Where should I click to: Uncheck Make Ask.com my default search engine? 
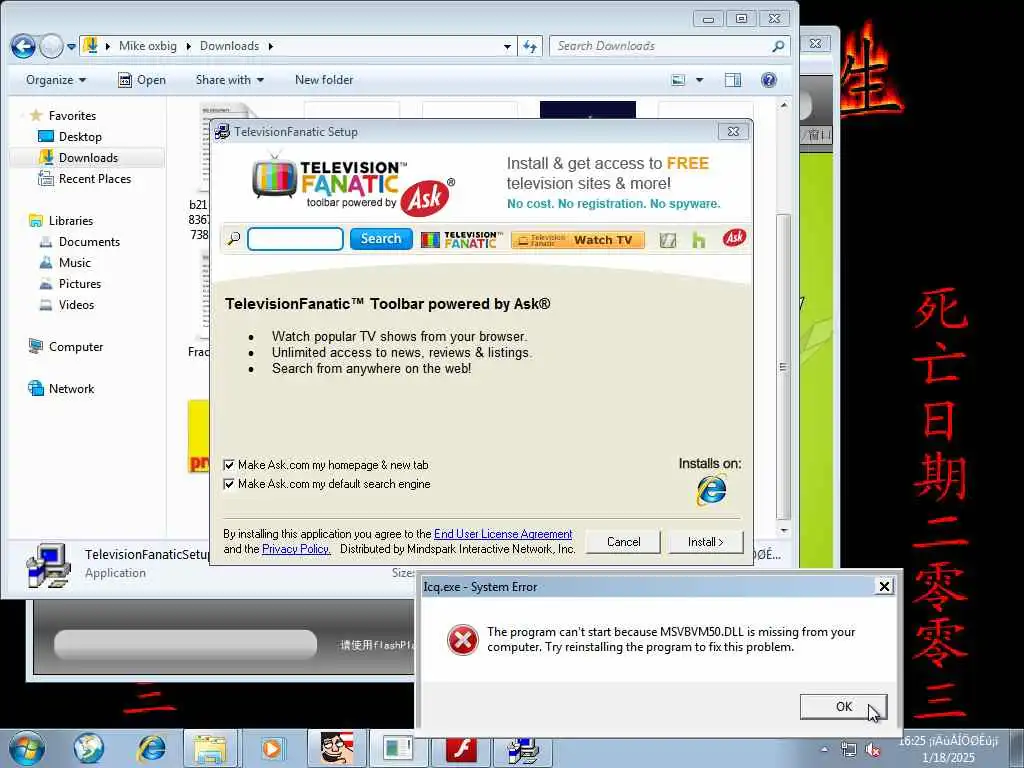(229, 484)
